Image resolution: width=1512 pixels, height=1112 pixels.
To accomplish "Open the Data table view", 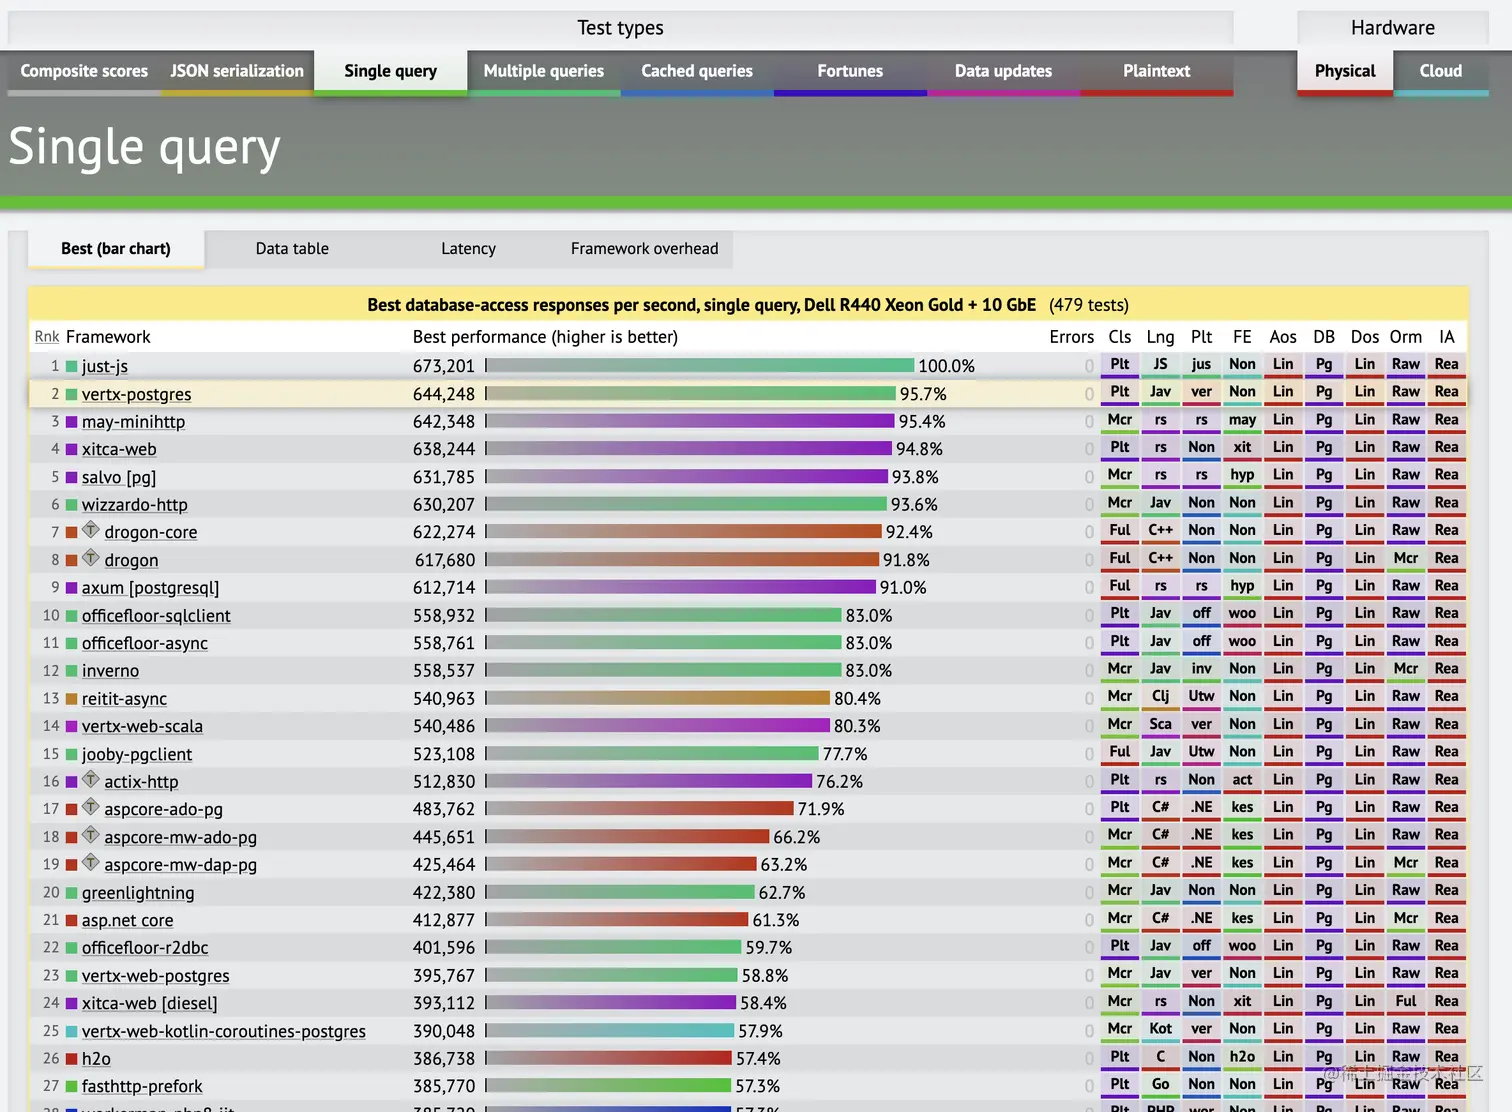I will (x=292, y=249).
